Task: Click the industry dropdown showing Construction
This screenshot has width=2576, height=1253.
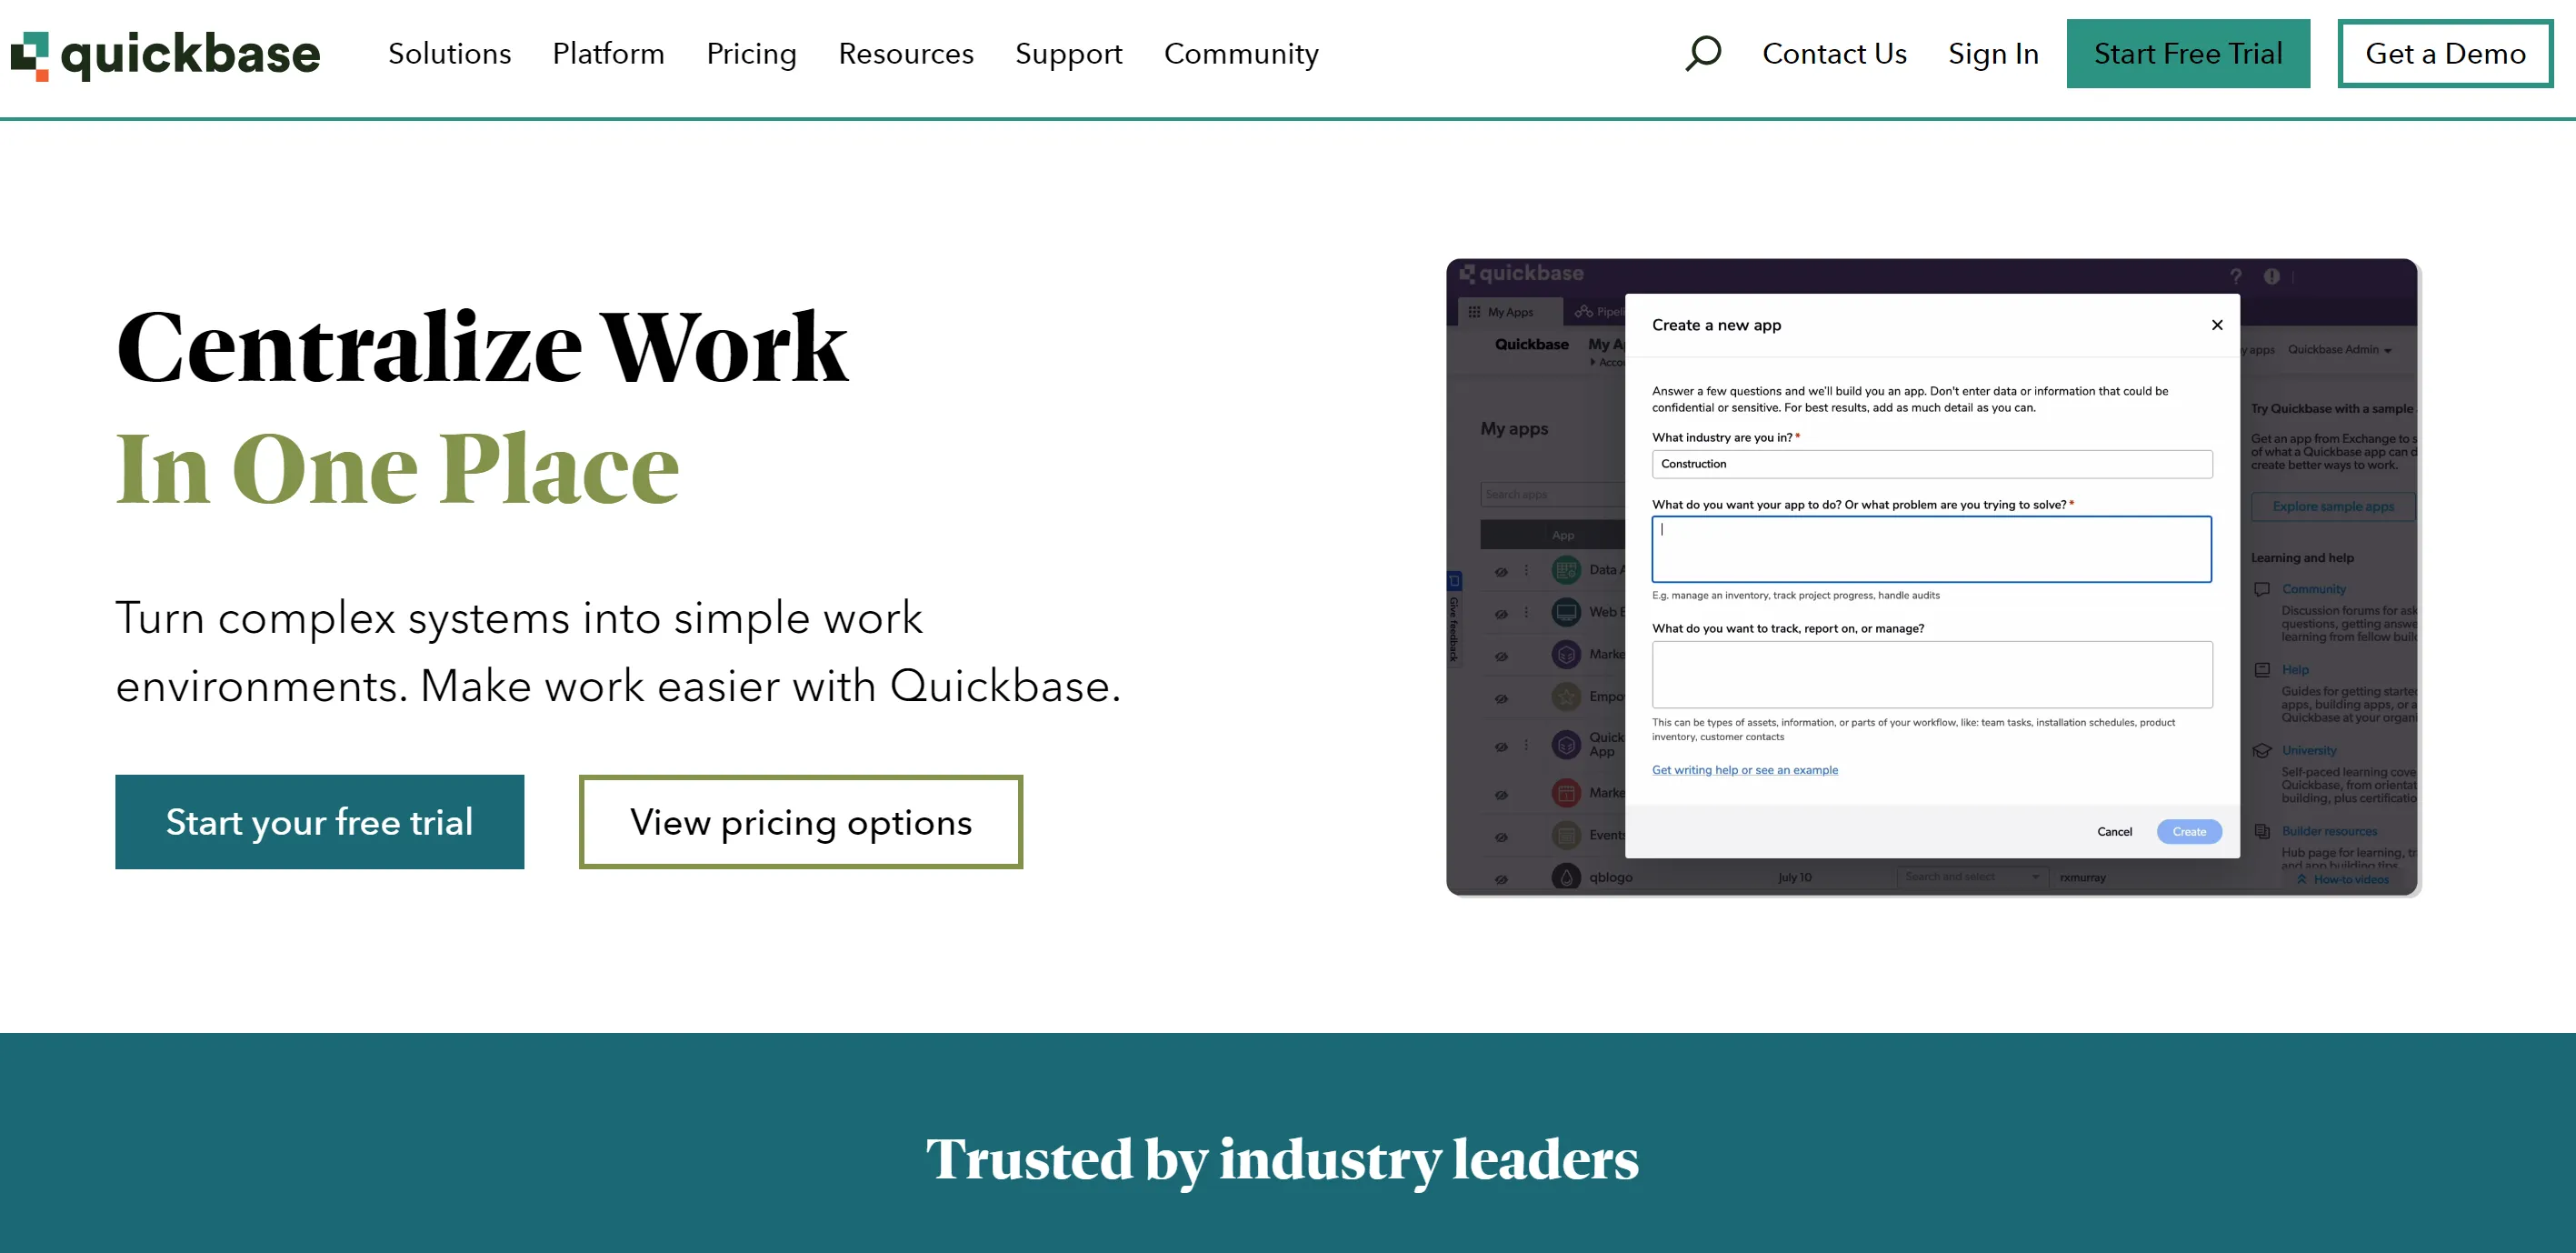Action: coord(1932,464)
